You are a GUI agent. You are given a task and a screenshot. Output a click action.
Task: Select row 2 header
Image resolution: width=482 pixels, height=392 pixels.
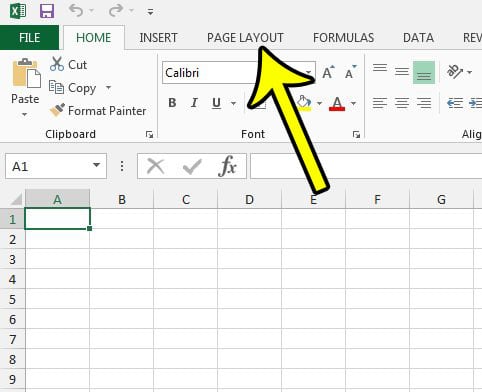pyautogui.click(x=12, y=239)
